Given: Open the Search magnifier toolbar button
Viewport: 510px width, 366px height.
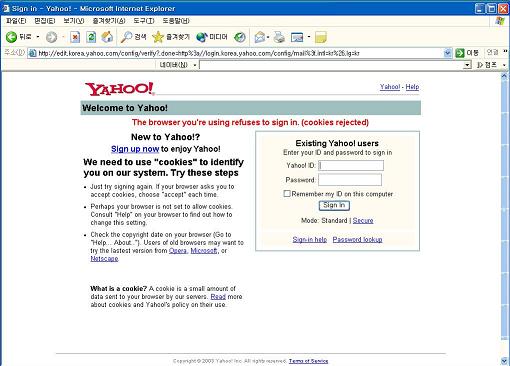Looking at the screenshot, I should (134, 37).
